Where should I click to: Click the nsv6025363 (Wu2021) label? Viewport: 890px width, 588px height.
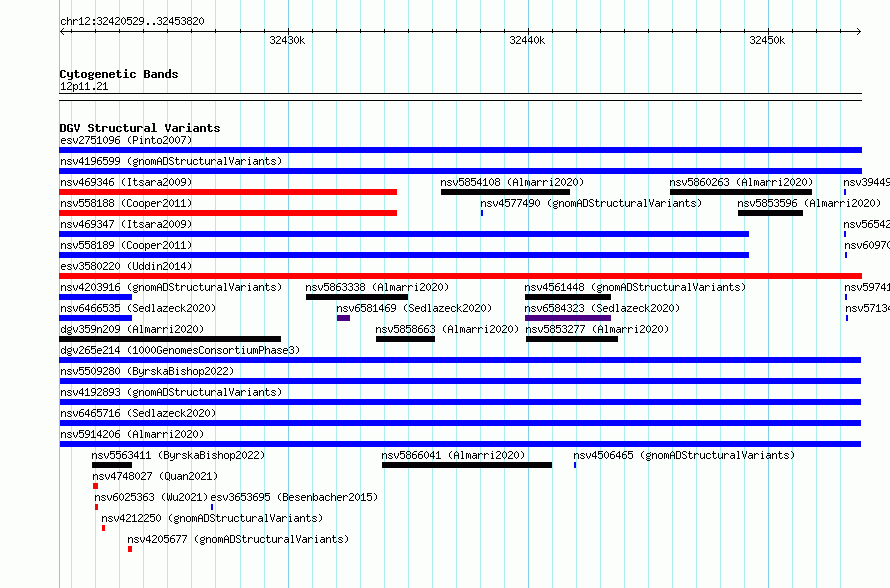(152, 497)
